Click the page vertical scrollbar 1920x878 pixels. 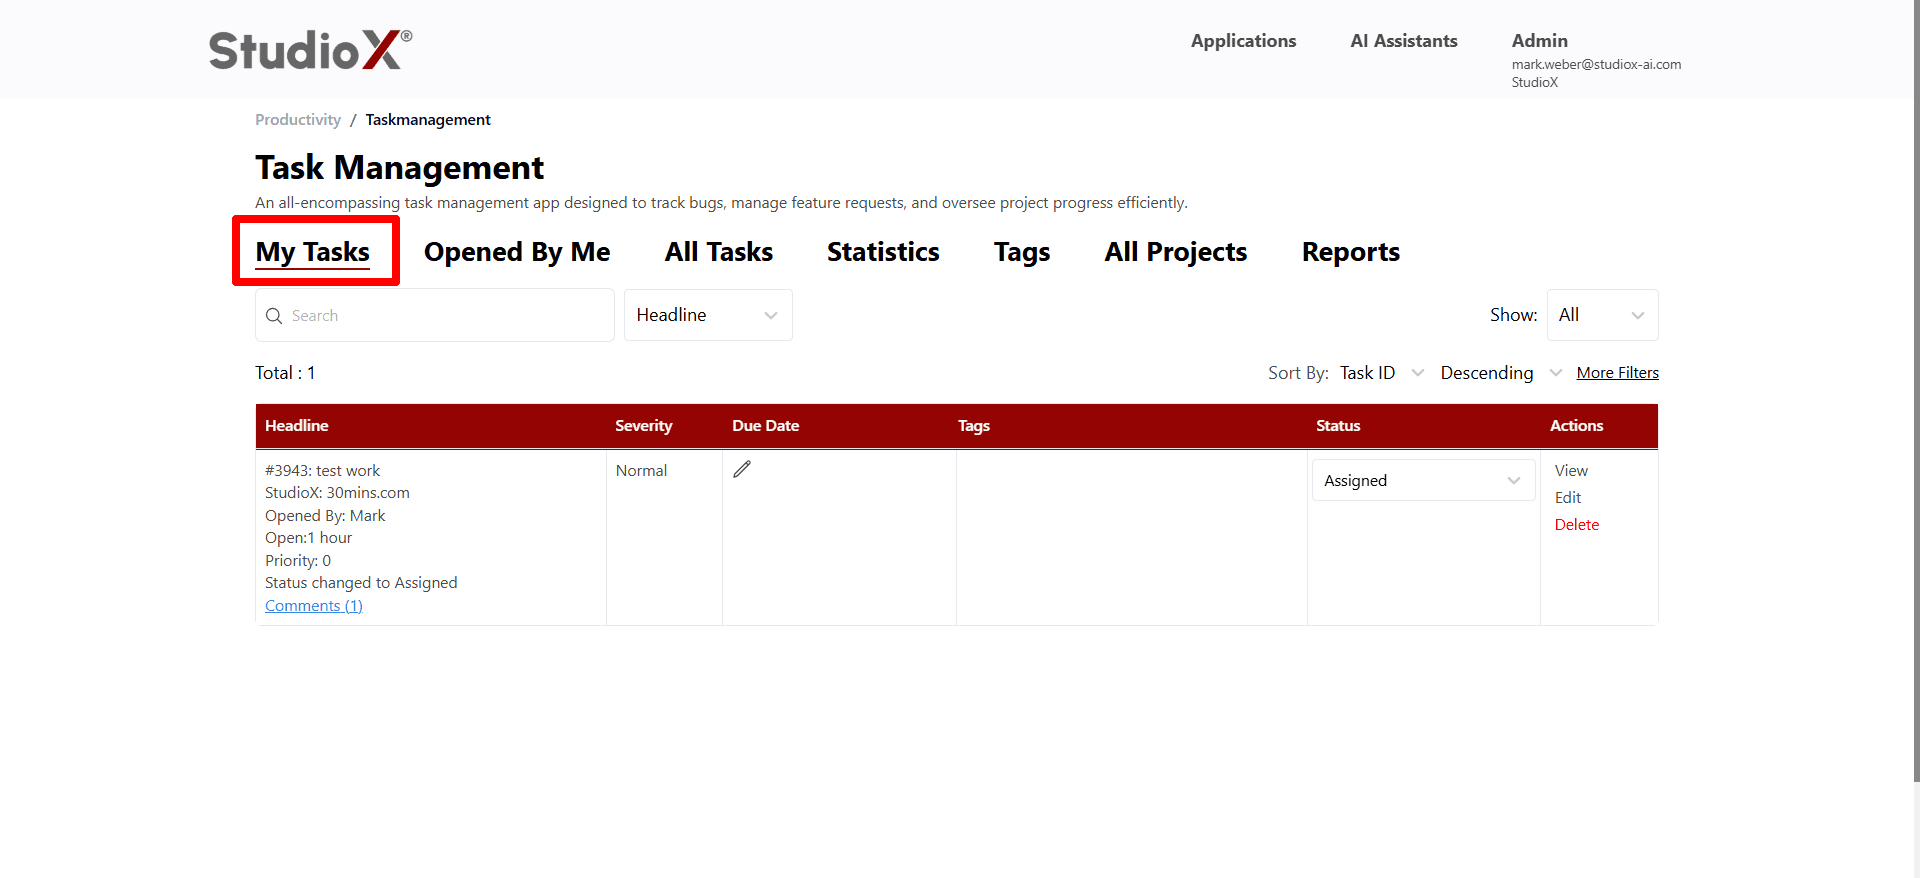coord(1915,390)
